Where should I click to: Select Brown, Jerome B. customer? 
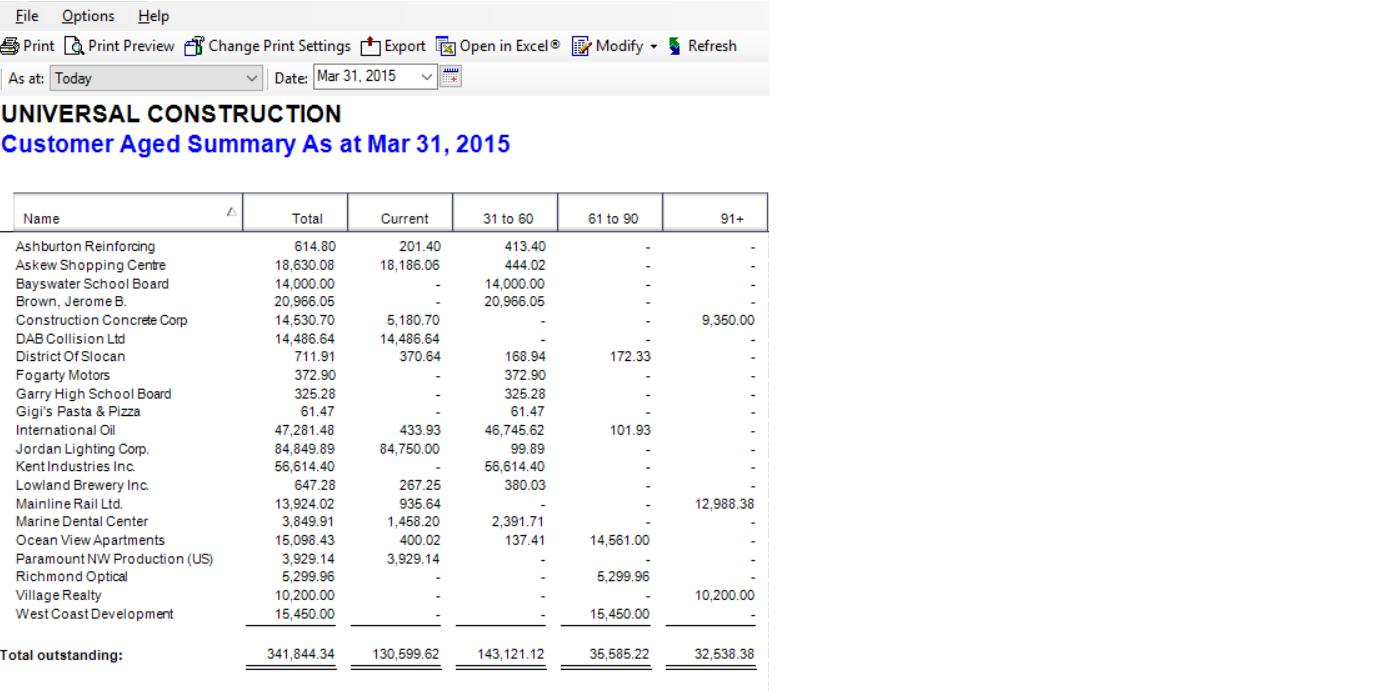[71, 302]
